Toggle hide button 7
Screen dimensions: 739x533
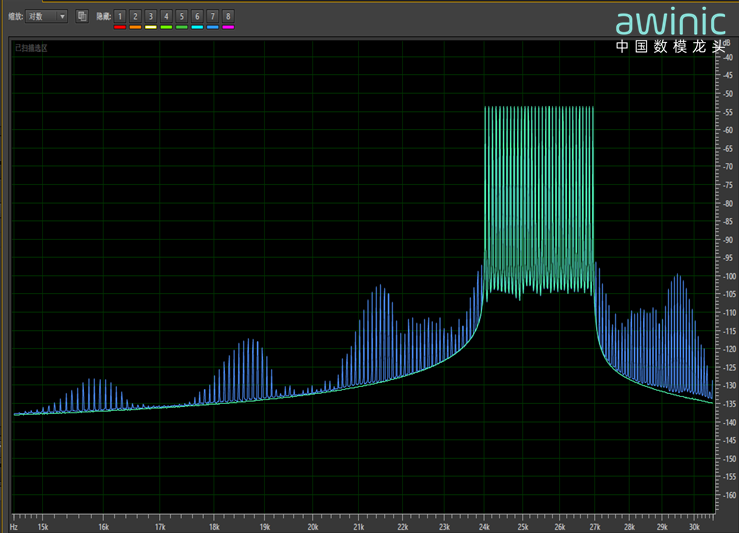(212, 16)
